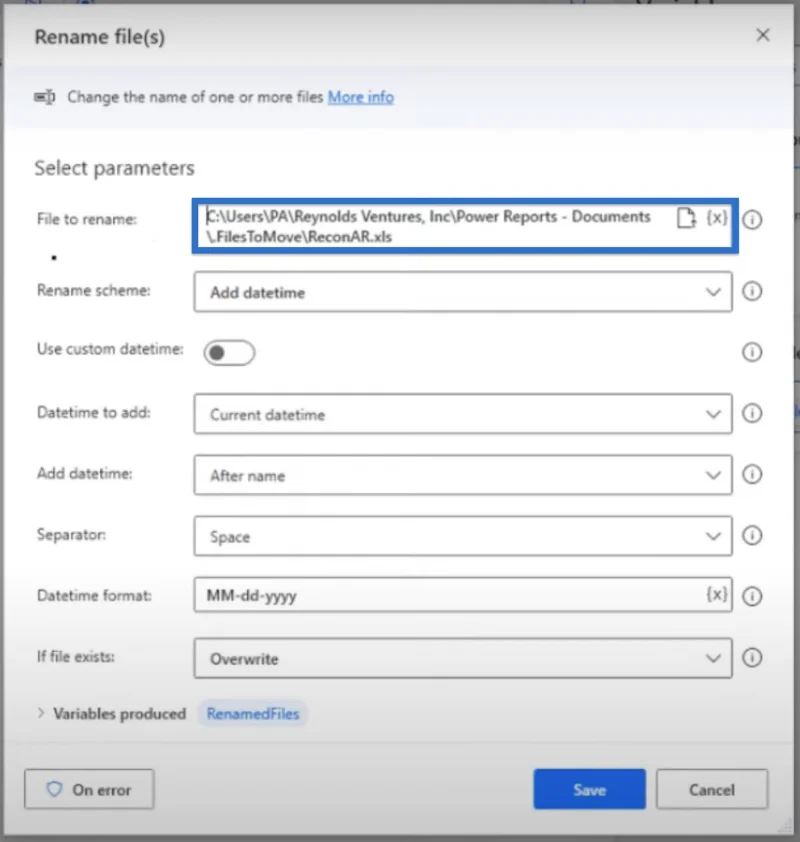
Task: Show info for Rename scheme
Action: pos(752,291)
